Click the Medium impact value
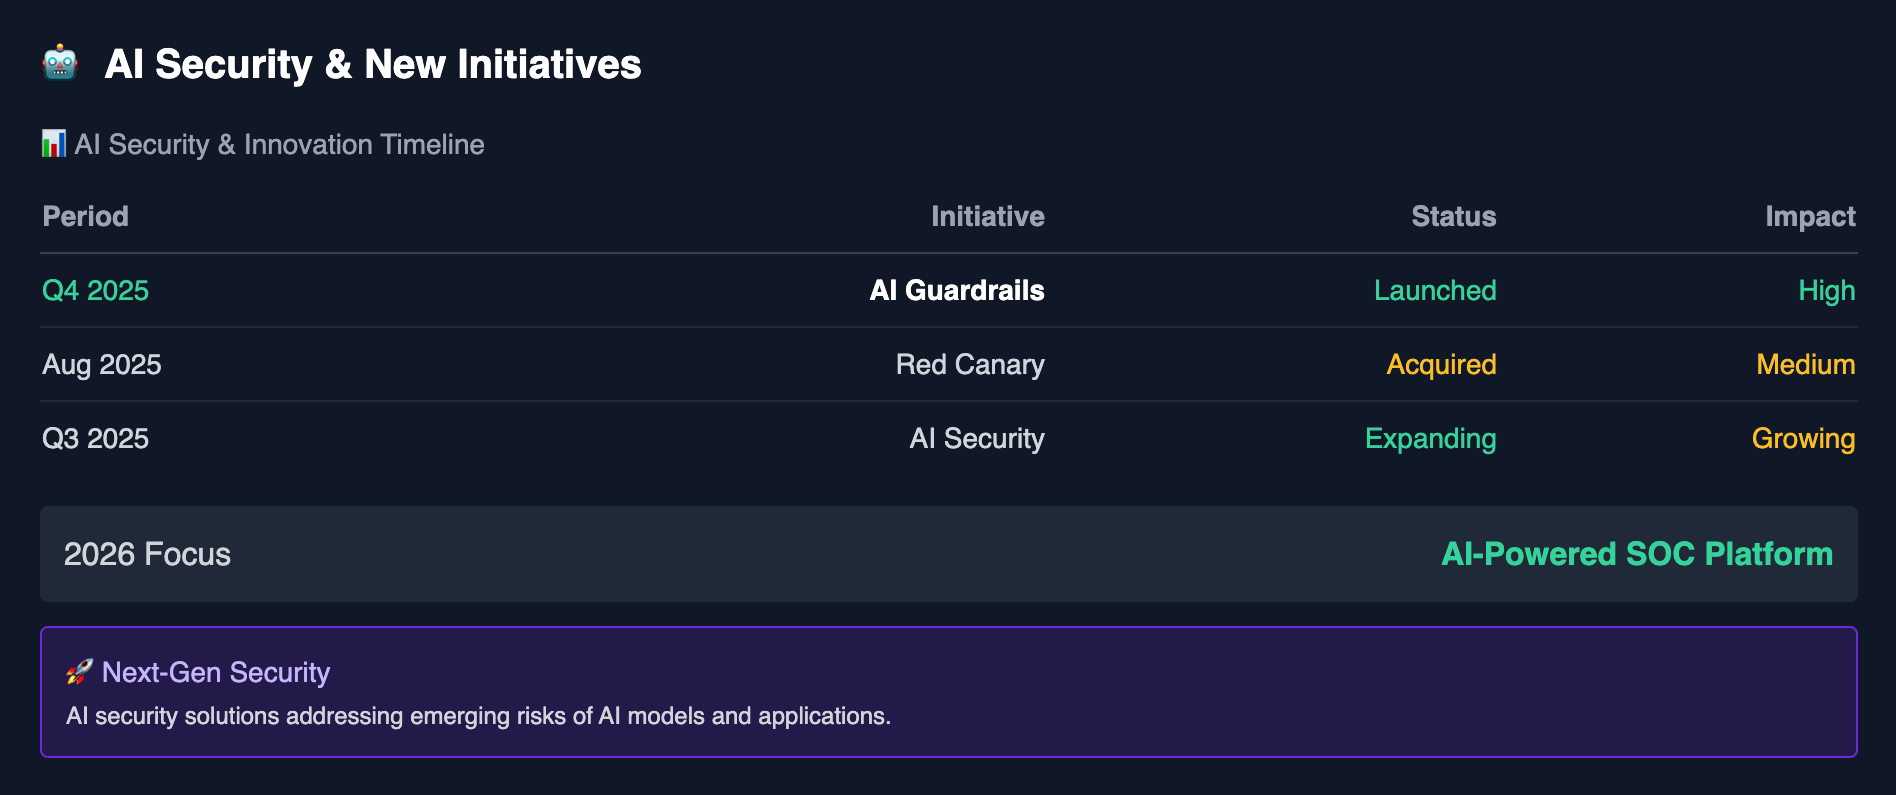The image size is (1896, 795). click(x=1806, y=364)
